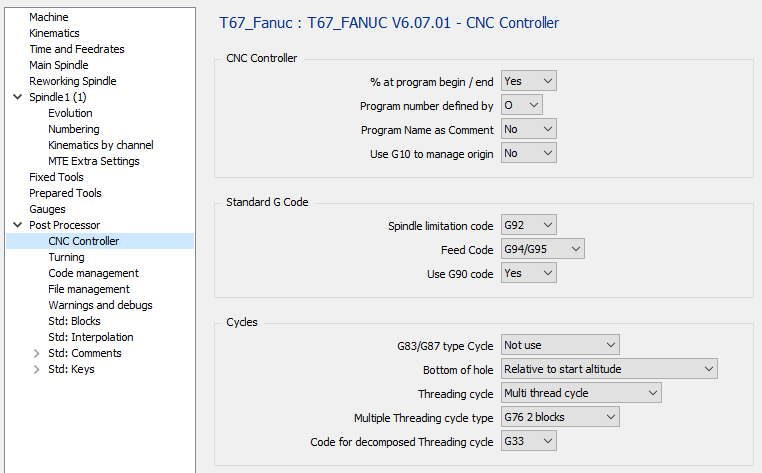Expand the Std: Comments tree node
Image resolution: width=762 pixels, height=473 pixels.
37,353
